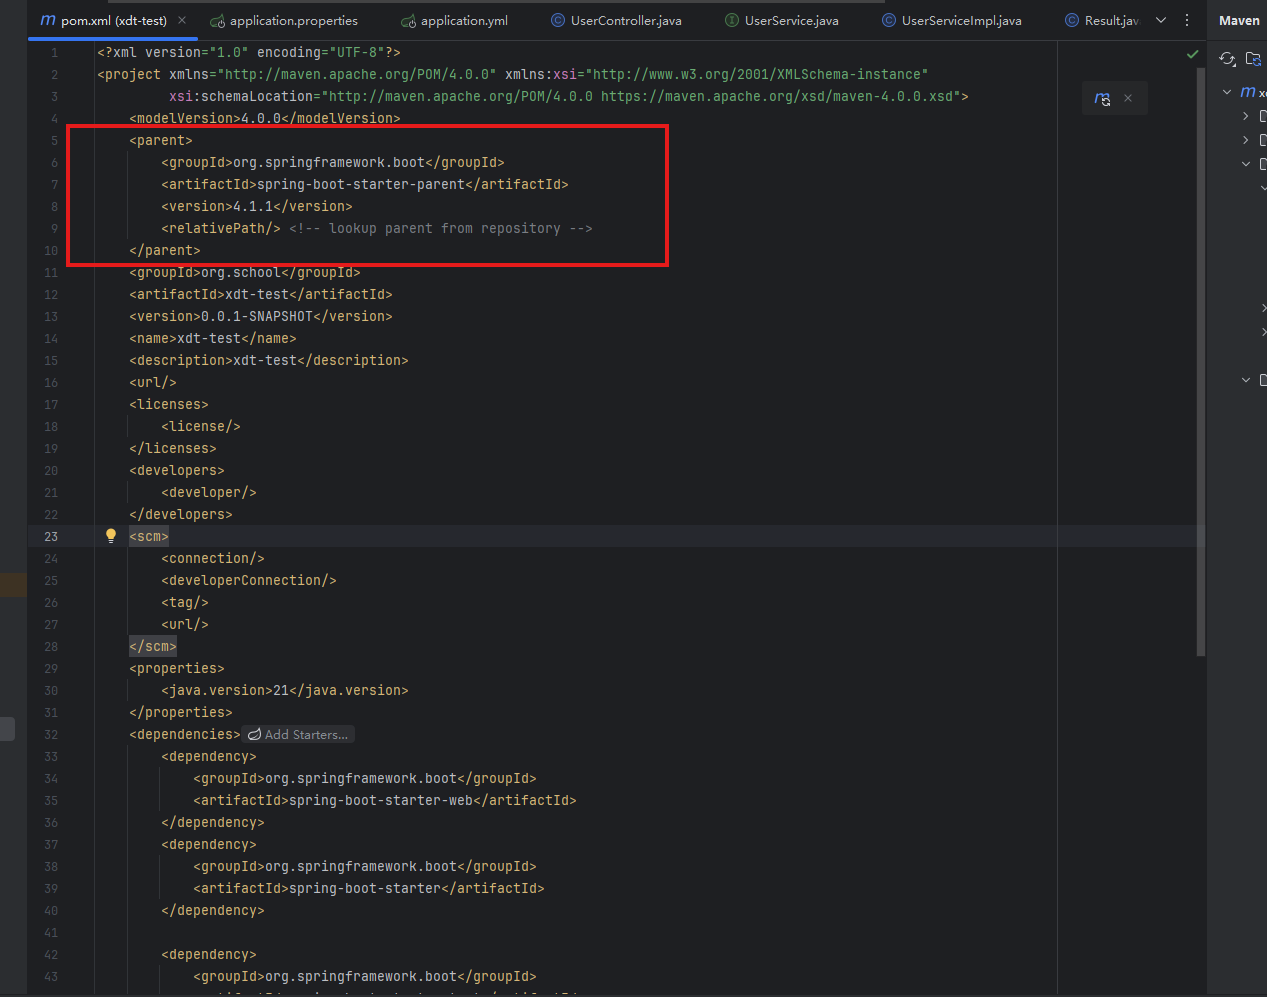Open the editor tabs kebab menu

click(1187, 20)
